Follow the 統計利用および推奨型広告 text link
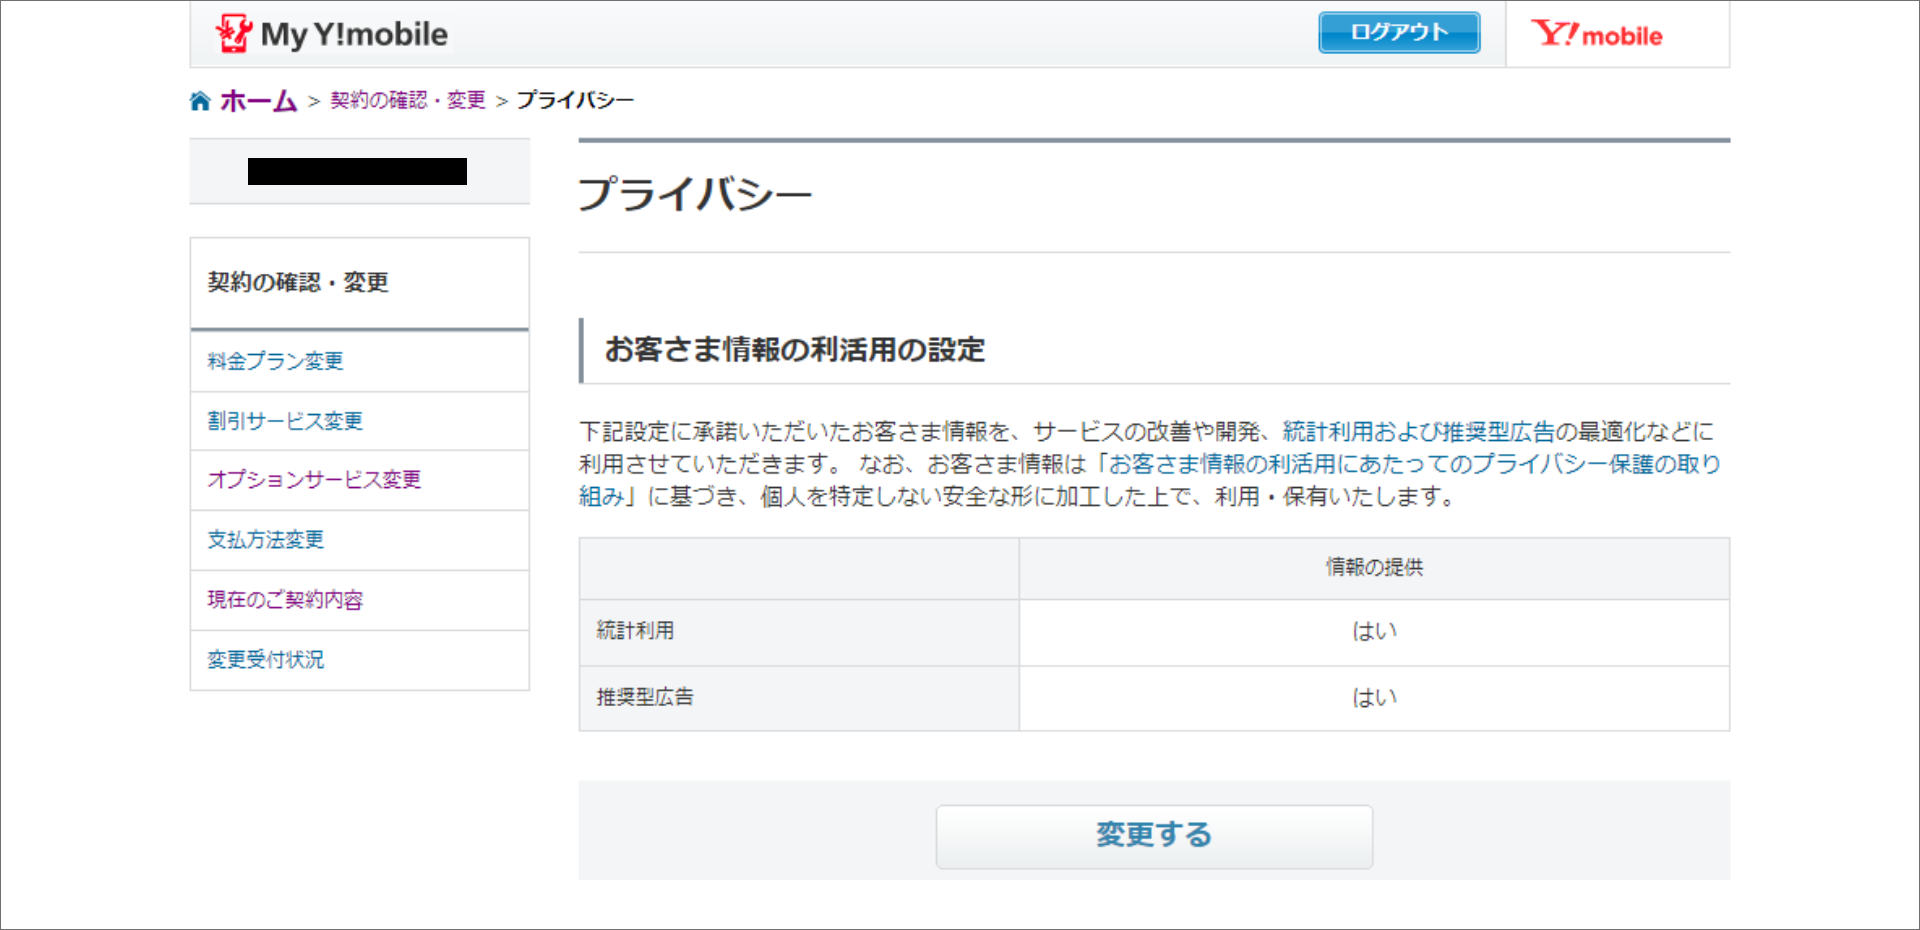Image resolution: width=1920 pixels, height=930 pixels. pos(1418,432)
